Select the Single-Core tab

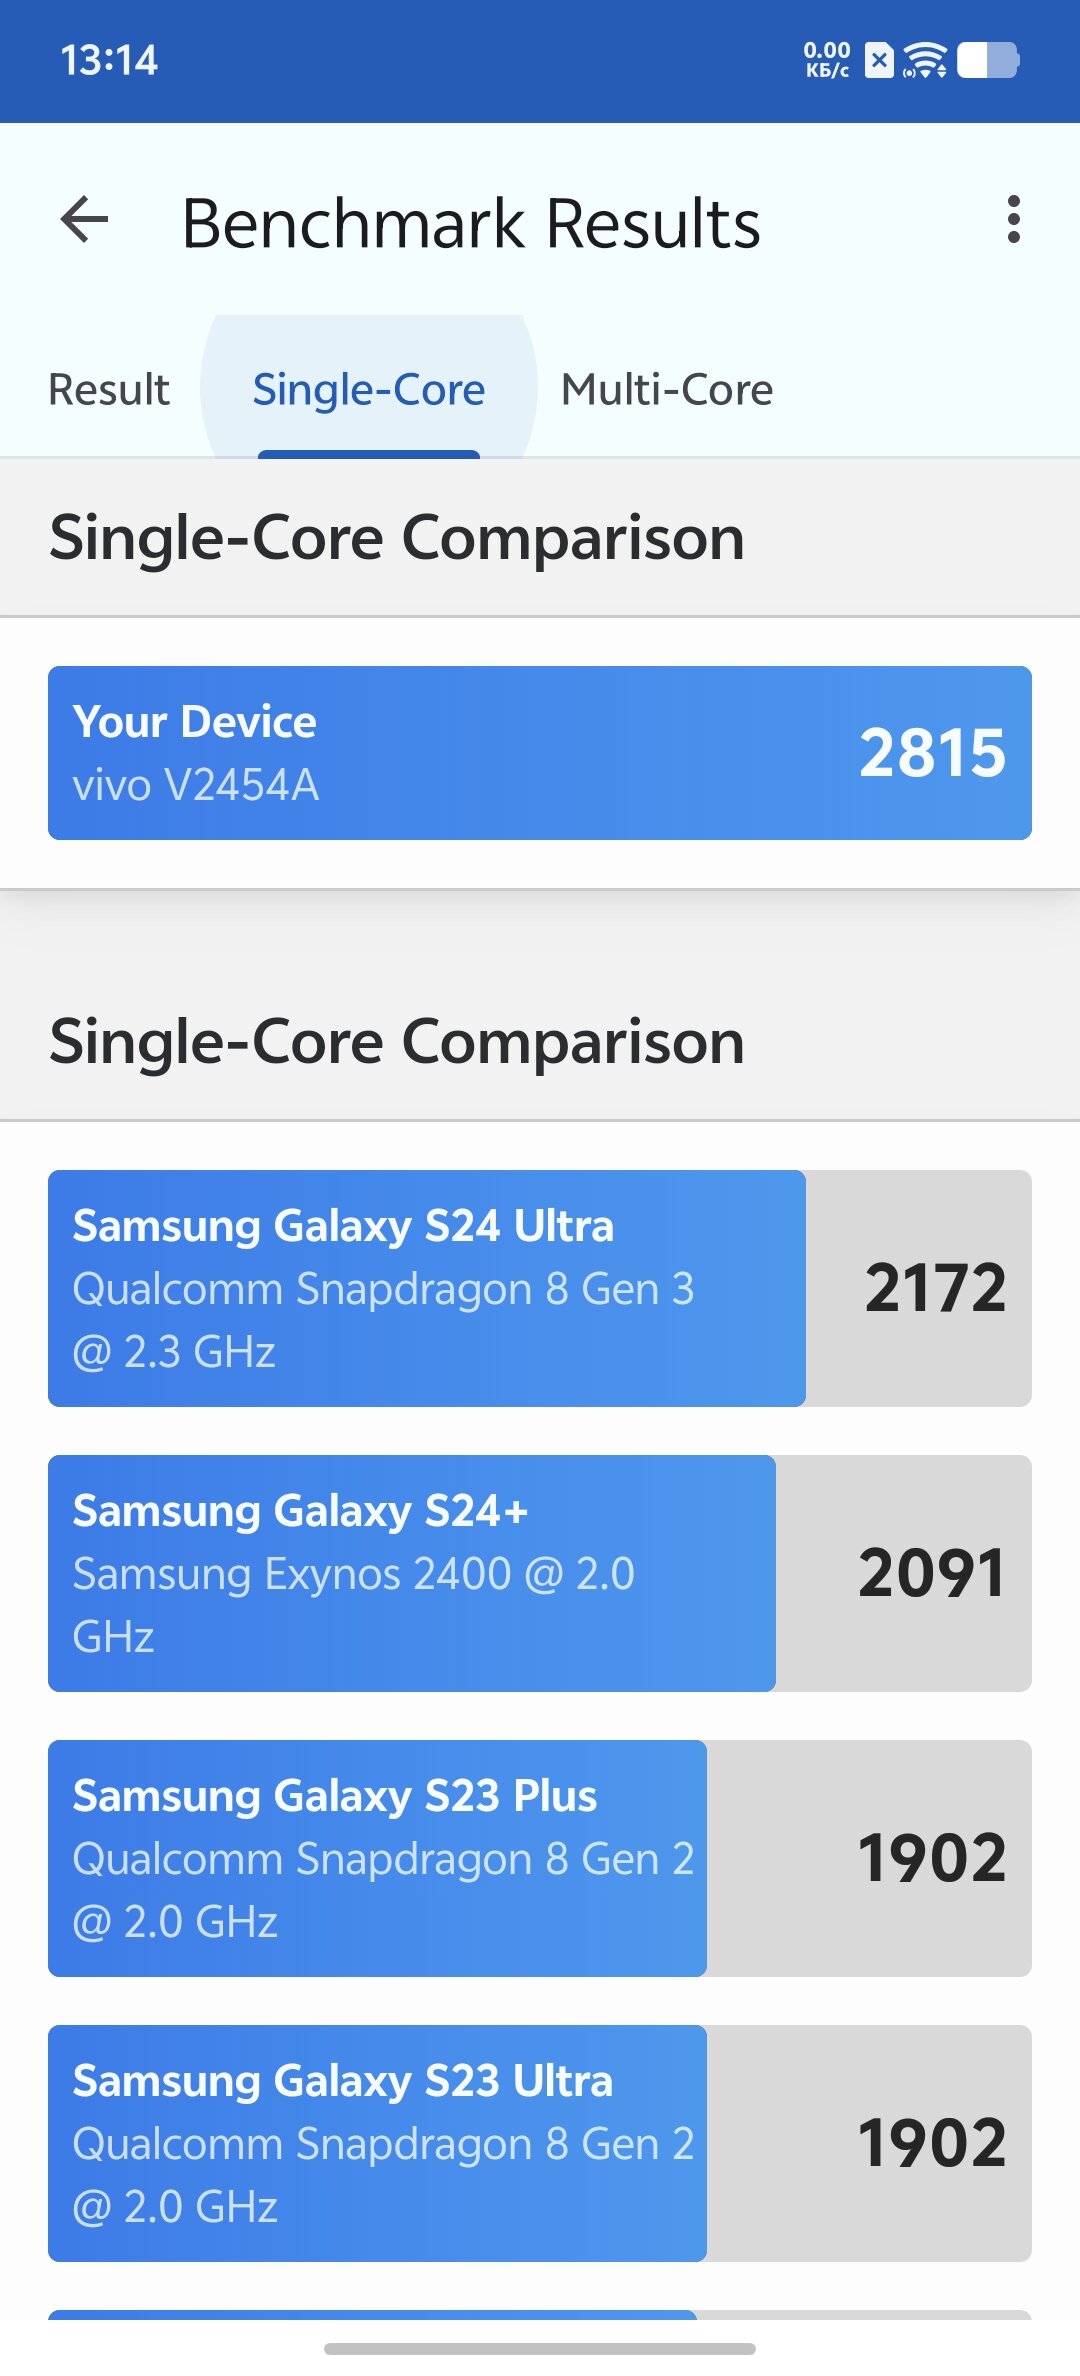(x=368, y=389)
